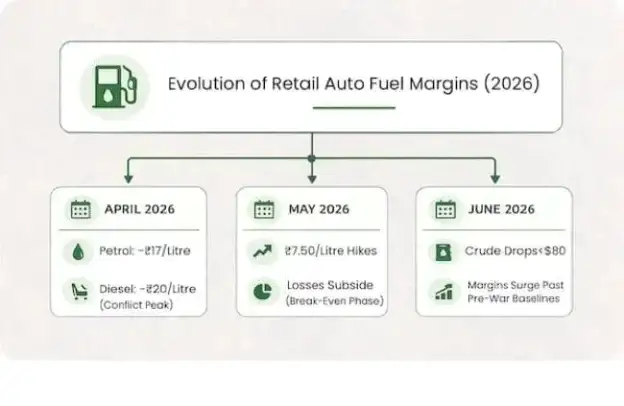Click the upward trend arrow icon
Viewport: 624px width, 406px height.
point(263,251)
